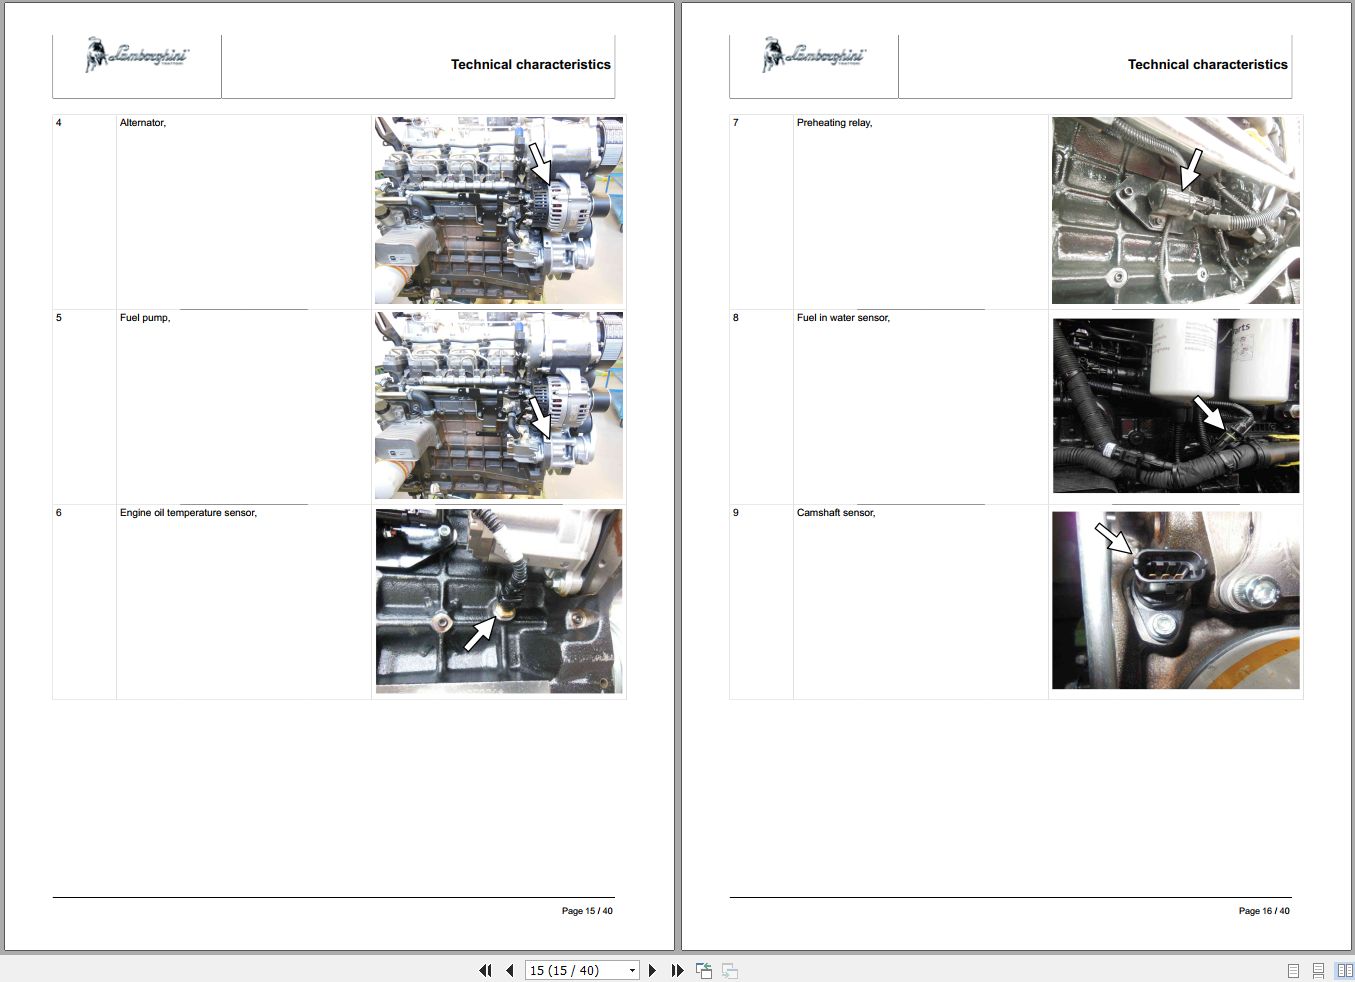The image size is (1355, 982).
Task: Select the Camshaft sensor image
Action: pyautogui.click(x=1175, y=600)
